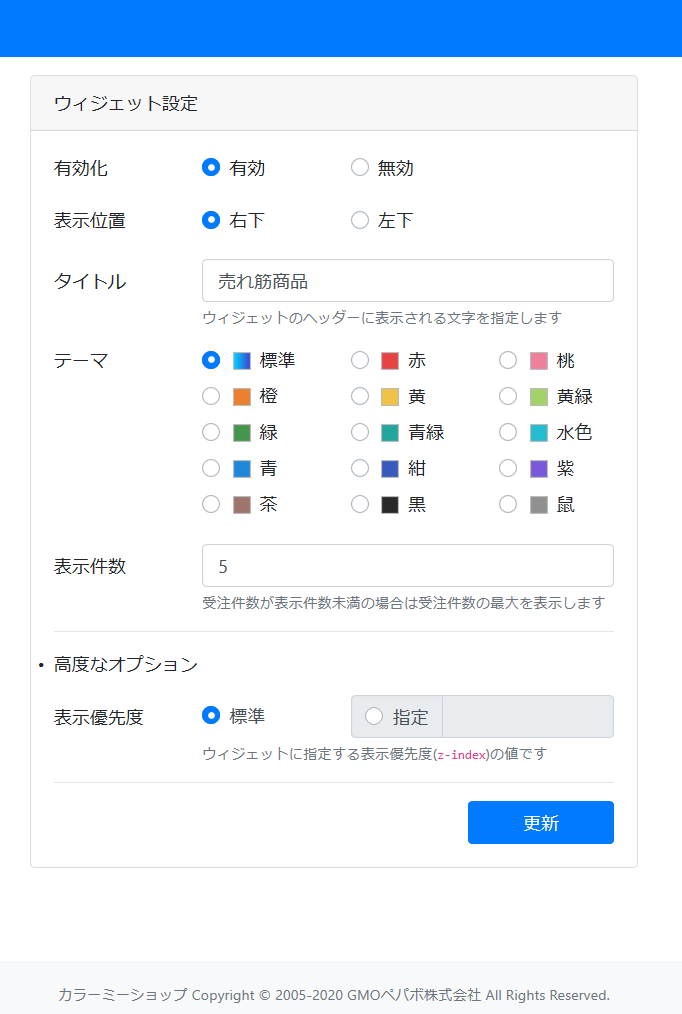Click the 更新 update button
Image resolution: width=682 pixels, height=1014 pixels.
click(x=540, y=823)
